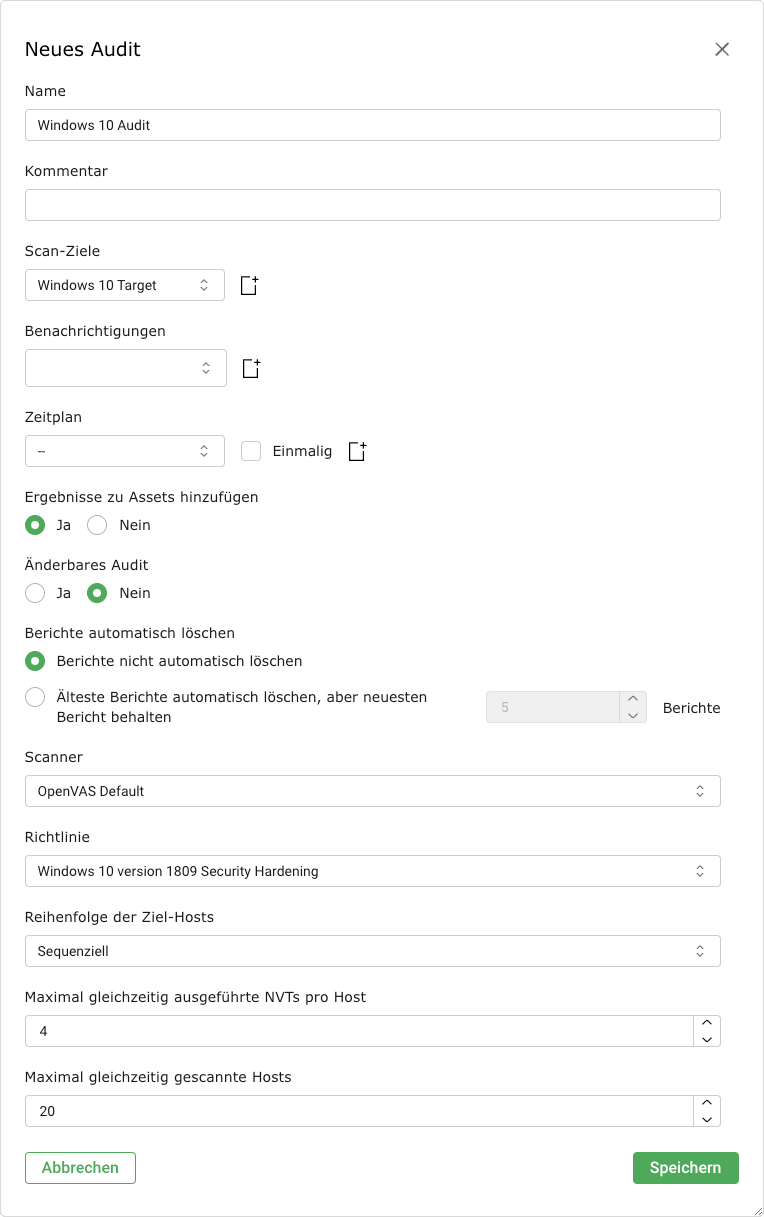Open the Richtlinie policy dropdown

(x=372, y=871)
